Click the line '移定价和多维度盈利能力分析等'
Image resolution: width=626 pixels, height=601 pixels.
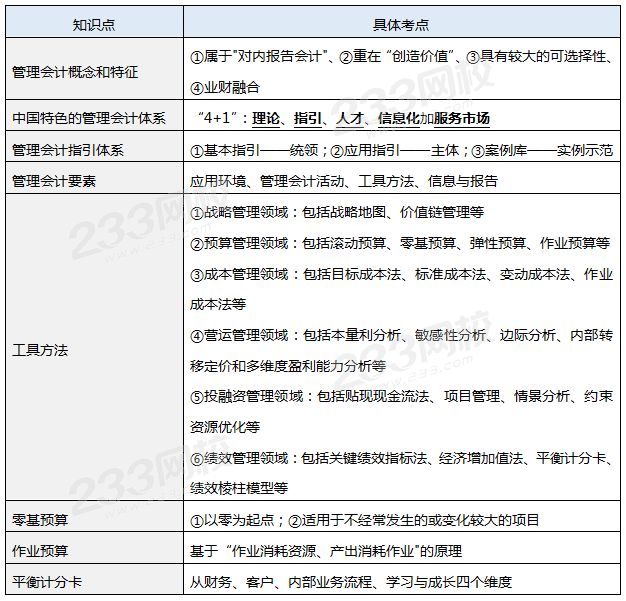point(288,366)
